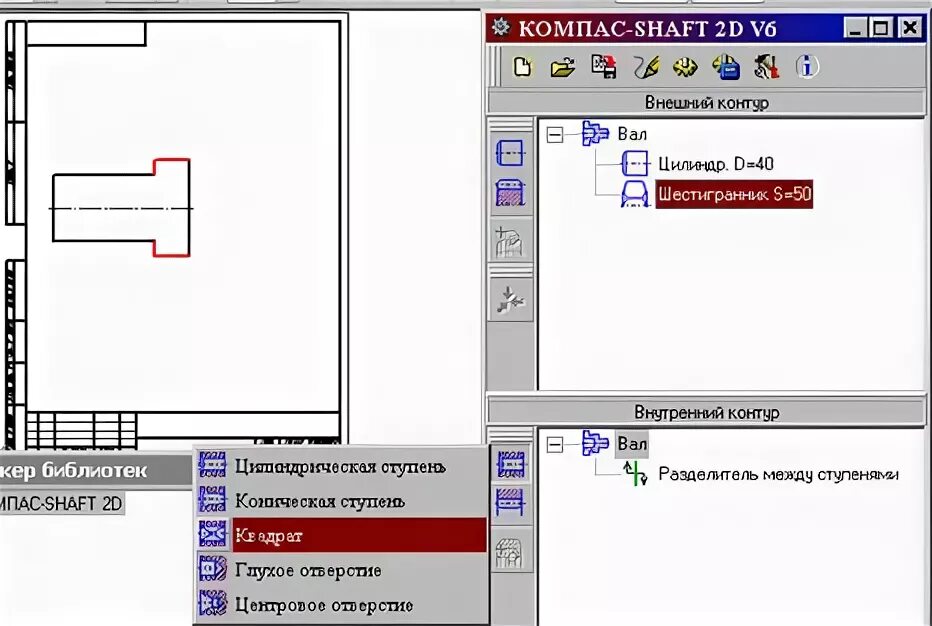Screen dimensions: 932x626
Task: Click the Save model toolbar icon
Action: pyautogui.click(x=603, y=67)
